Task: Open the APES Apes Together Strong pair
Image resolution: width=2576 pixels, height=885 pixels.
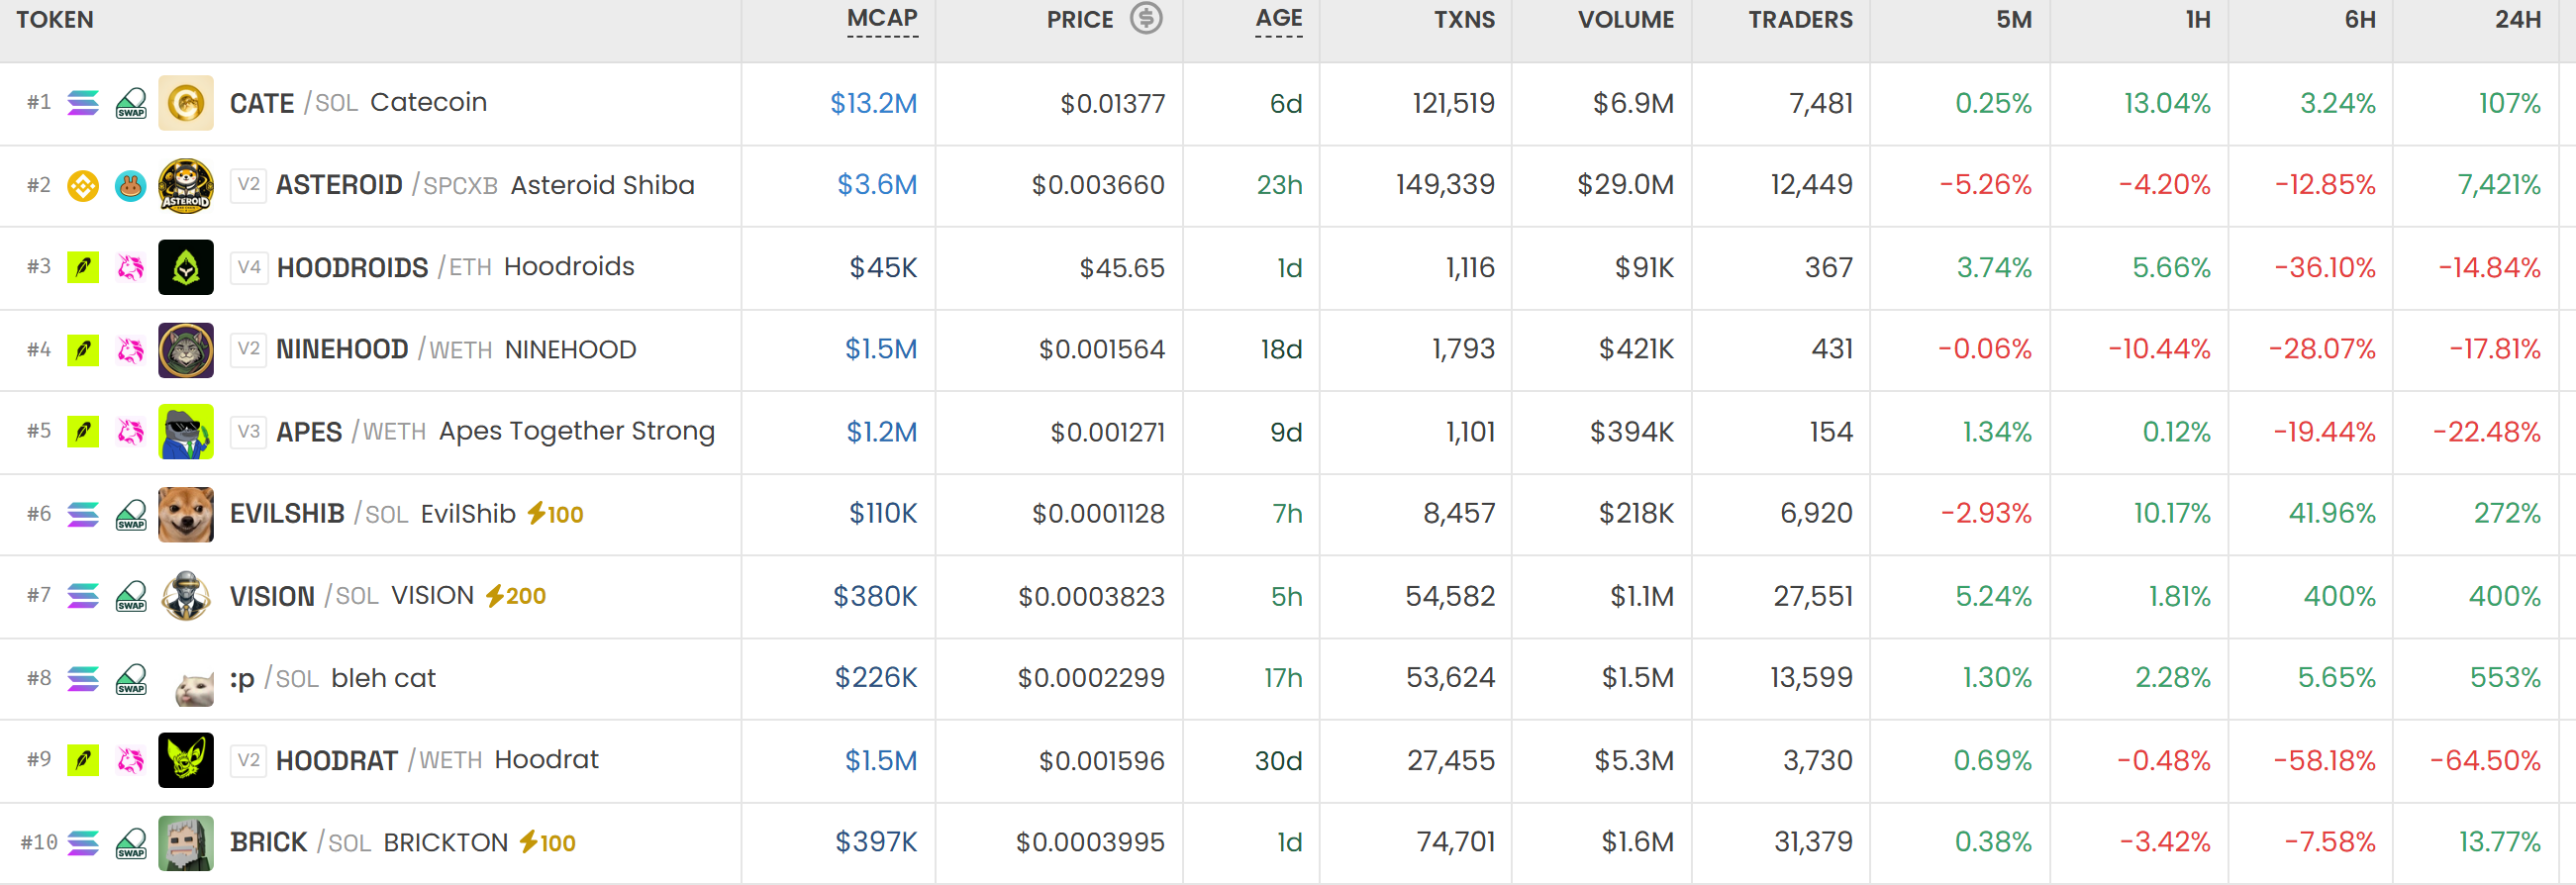Action: tap(495, 432)
